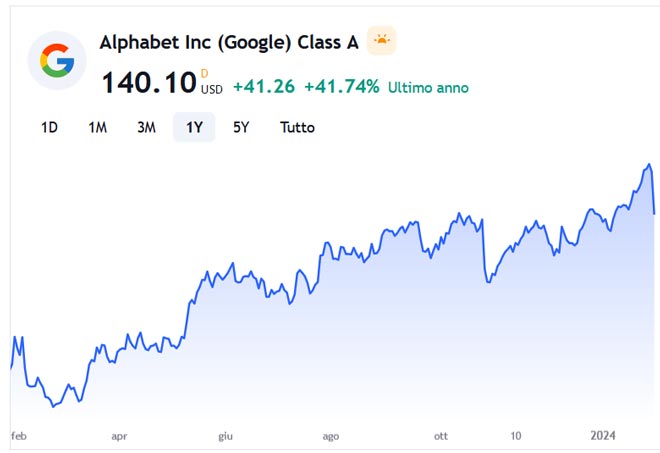This screenshot has width=660, height=453.
Task: Click the 2024 label on time axis
Action: pos(603,436)
